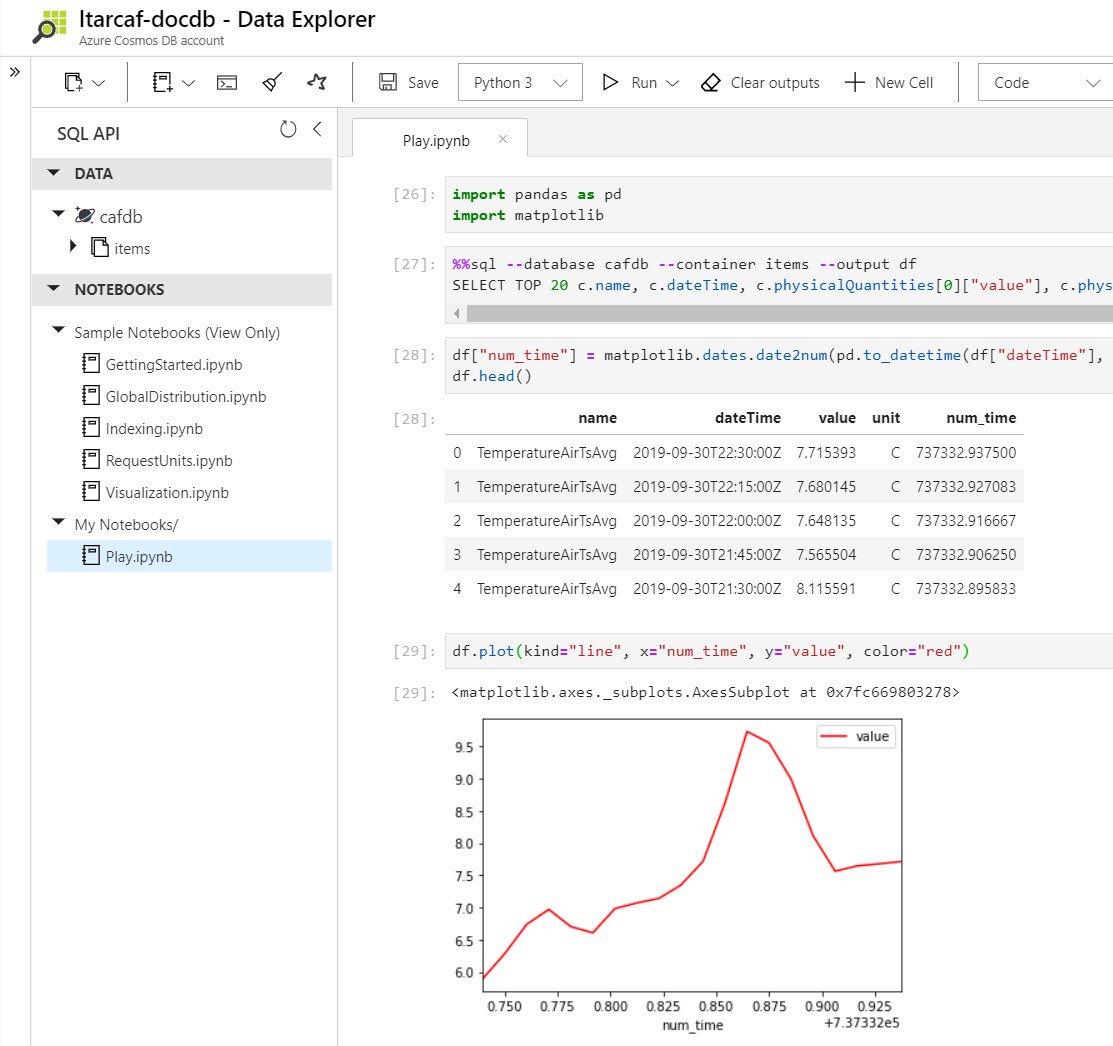Open the terminal icon in toolbar

[x=226, y=83]
